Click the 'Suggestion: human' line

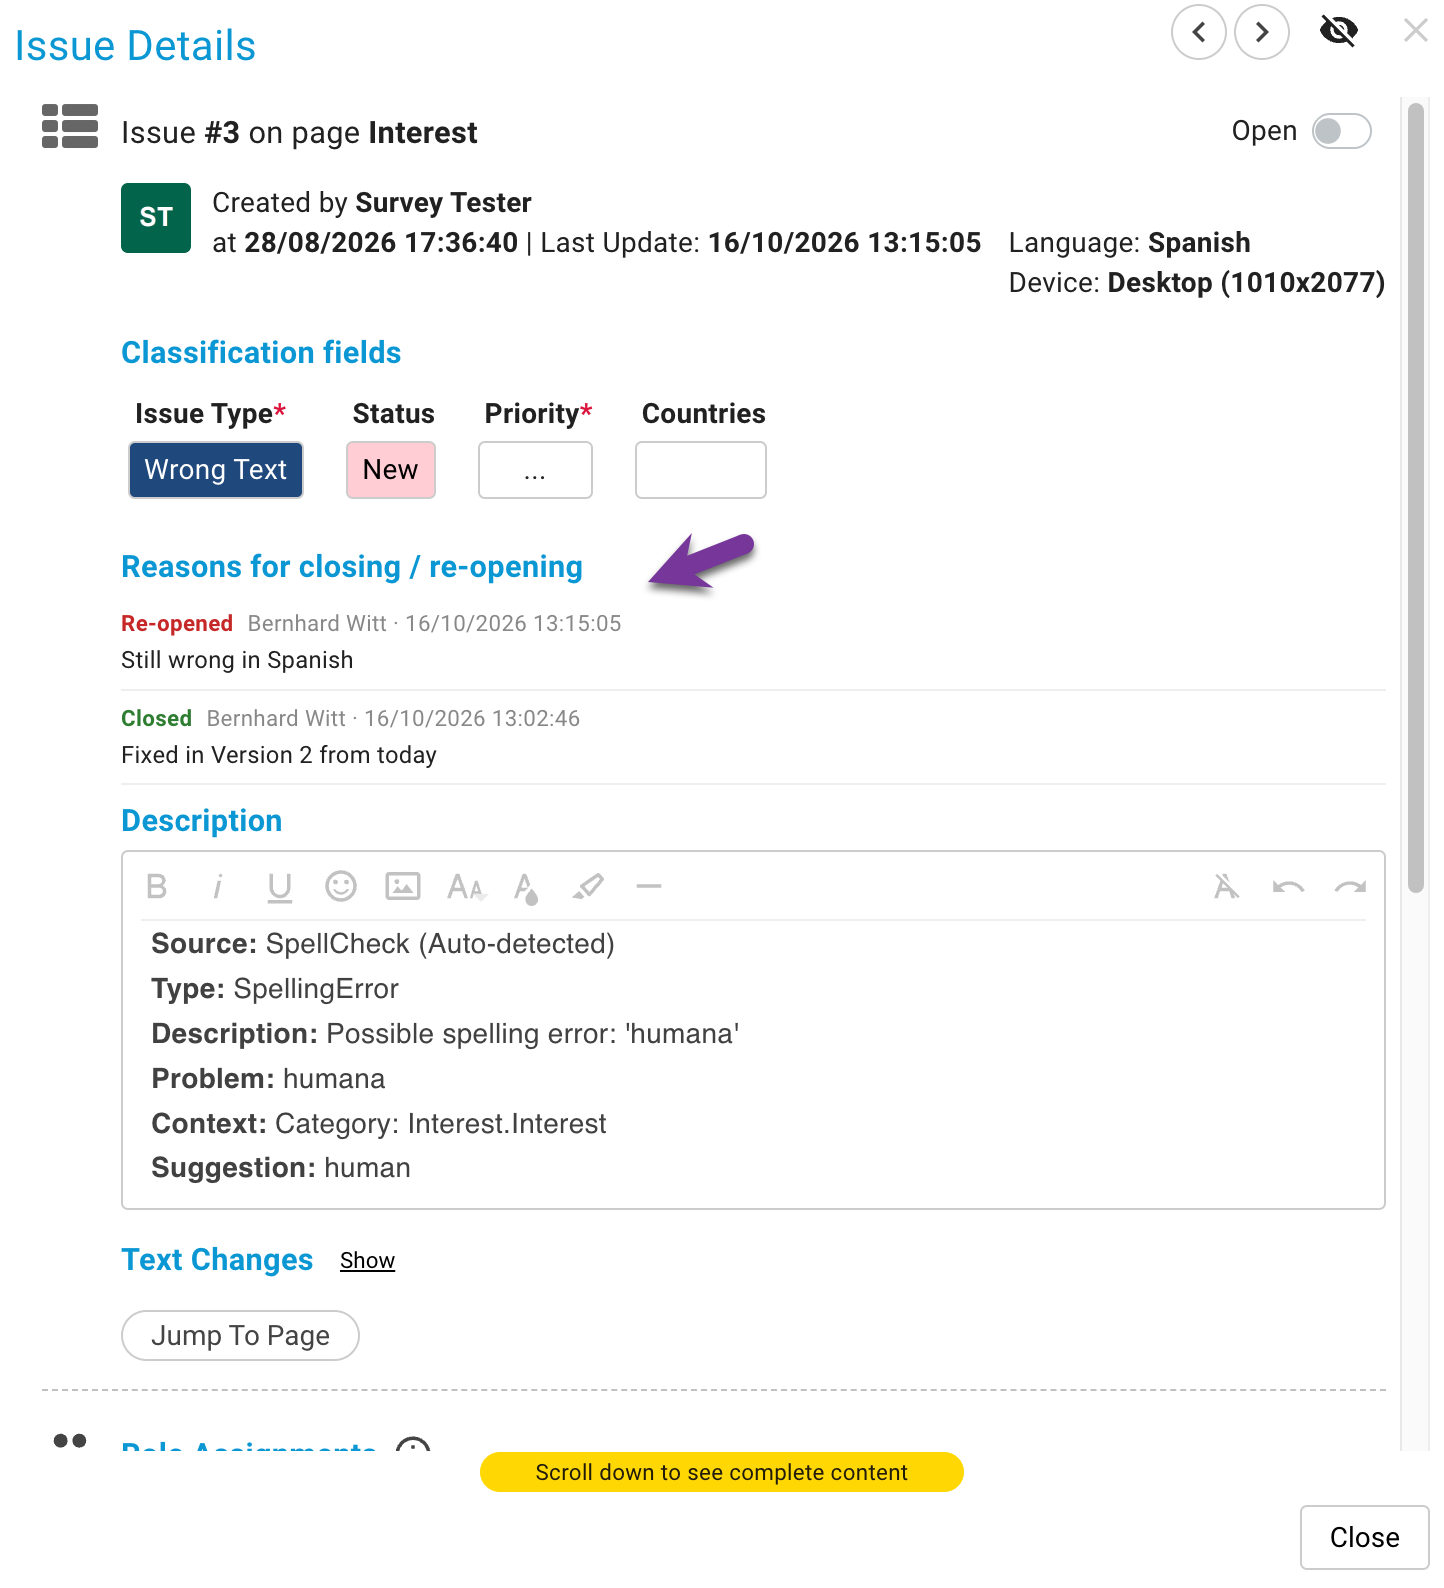tap(281, 1168)
